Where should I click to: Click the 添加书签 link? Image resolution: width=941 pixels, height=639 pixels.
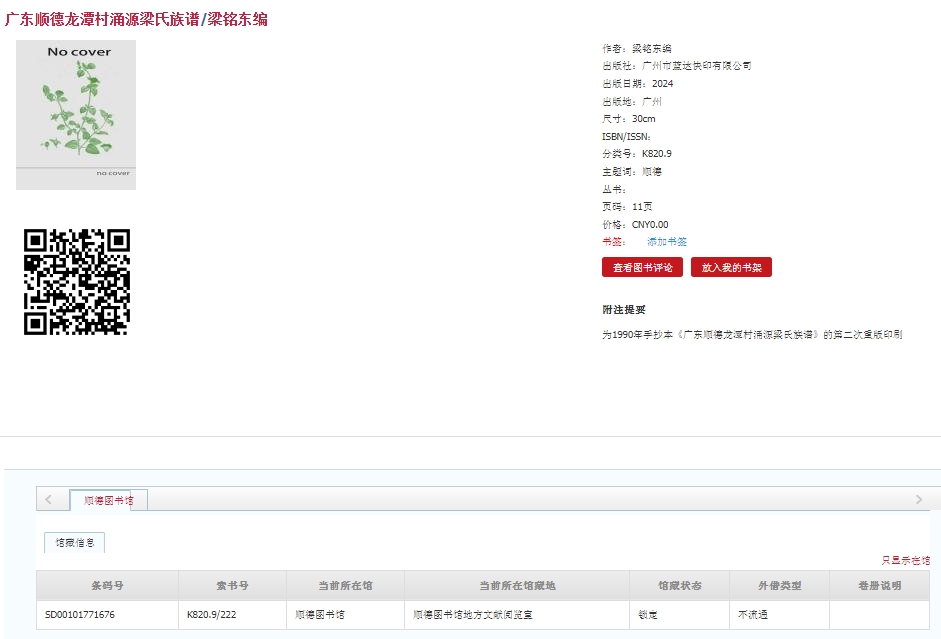coord(667,242)
